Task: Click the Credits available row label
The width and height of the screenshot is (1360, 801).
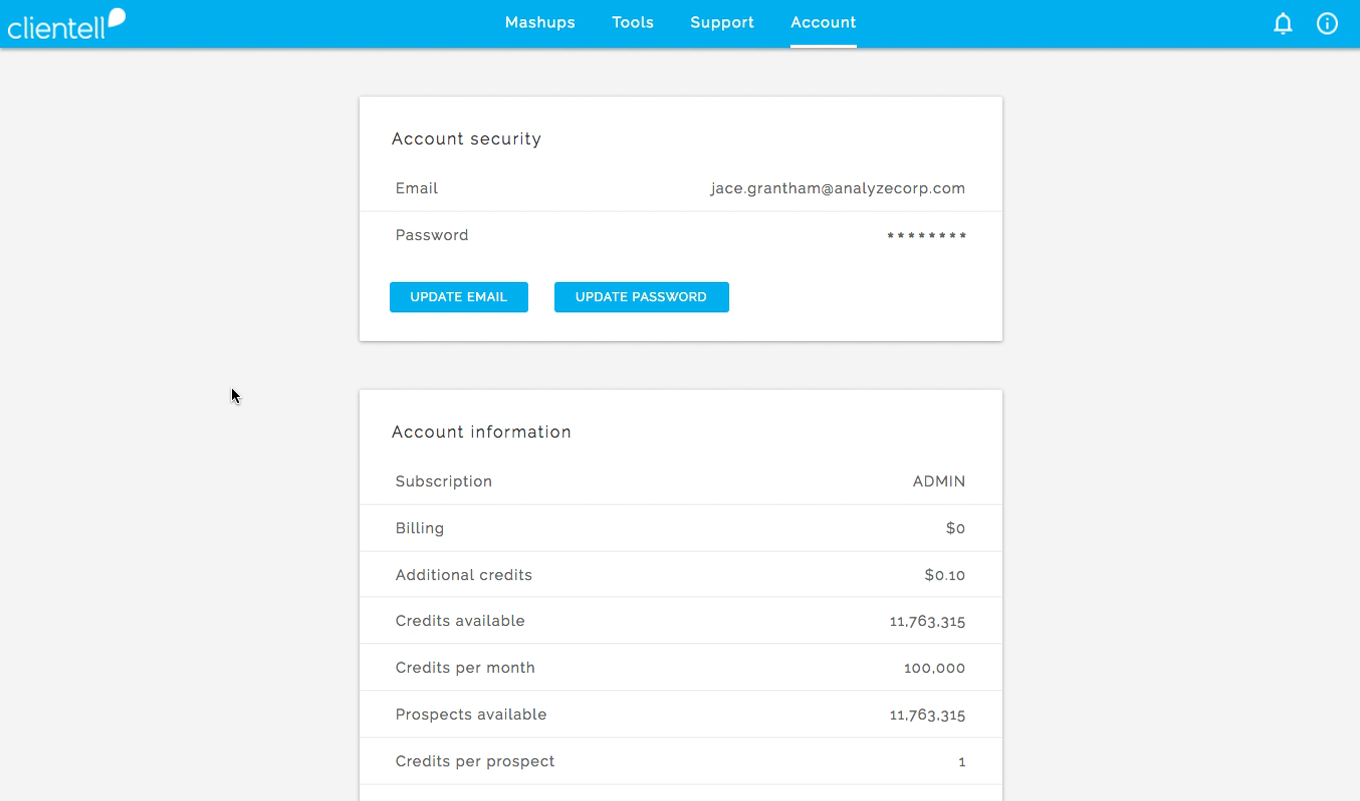Action: coord(460,621)
